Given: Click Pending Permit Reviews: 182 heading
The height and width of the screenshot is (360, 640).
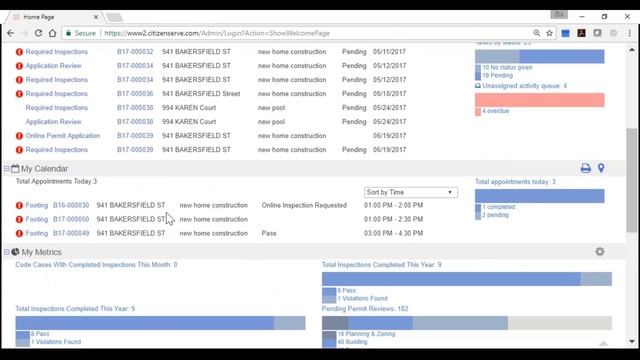Looking at the screenshot, I should tap(365, 309).
